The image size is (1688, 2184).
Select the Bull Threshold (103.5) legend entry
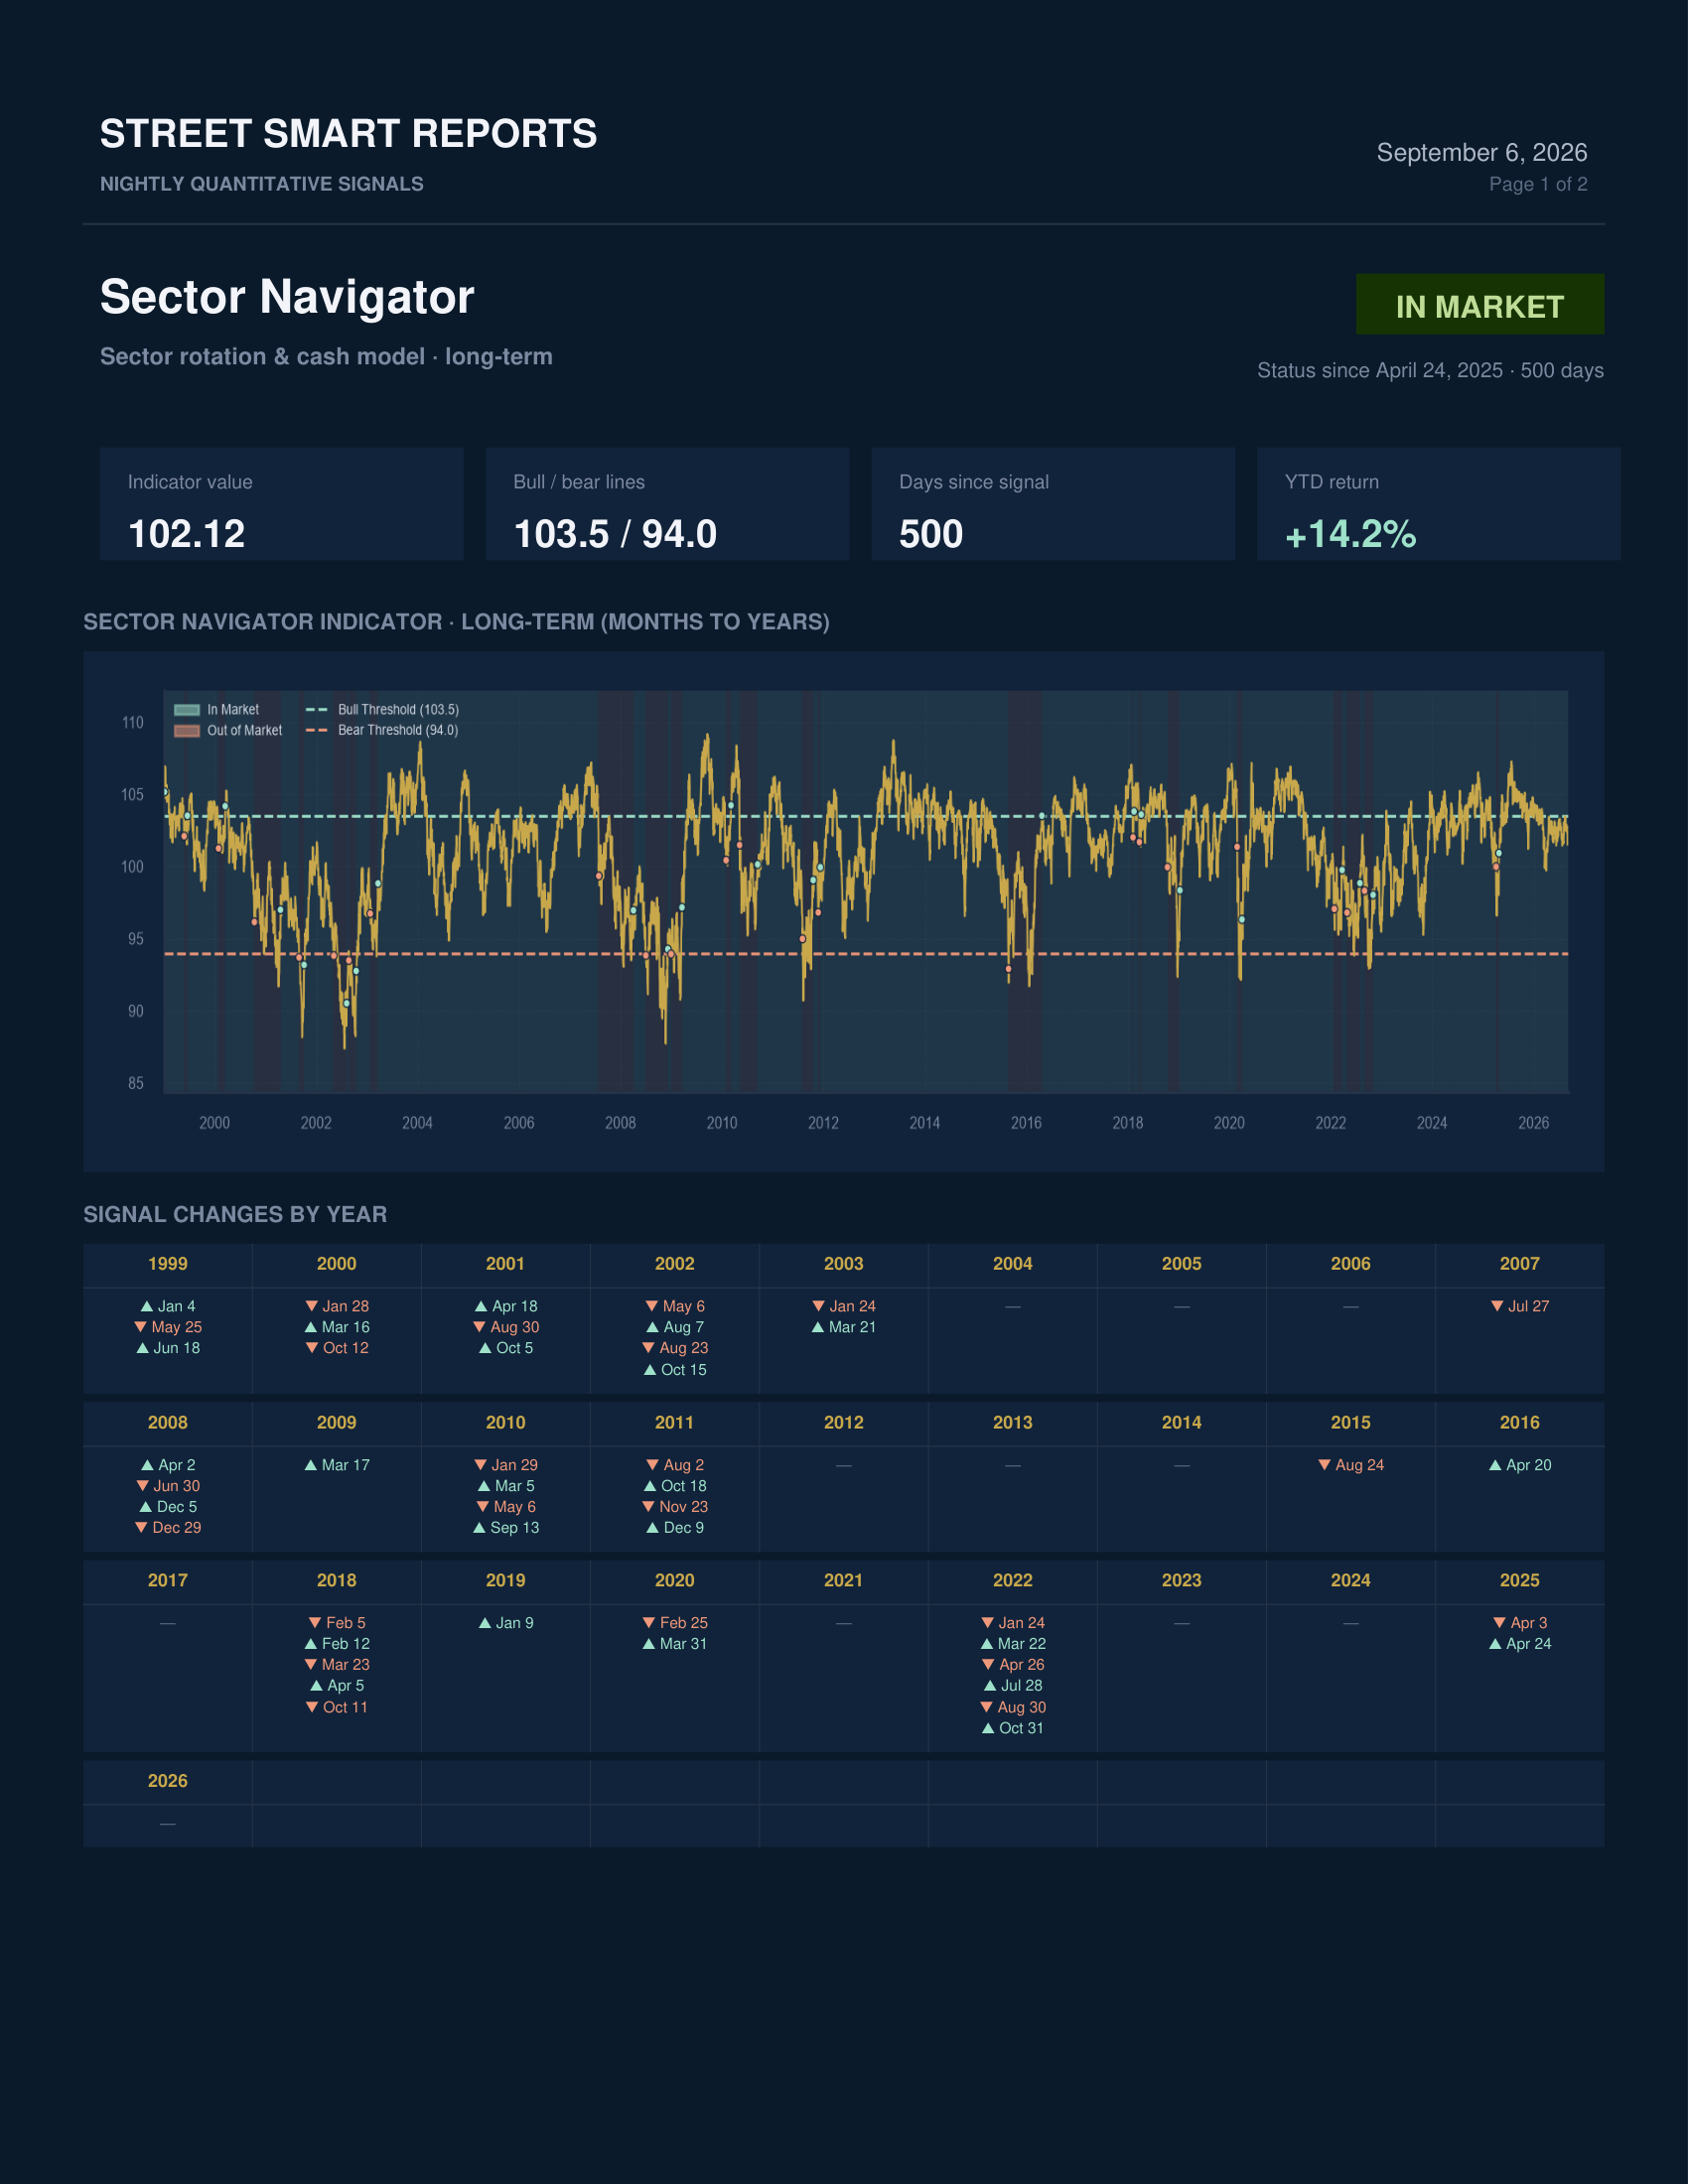(x=382, y=710)
